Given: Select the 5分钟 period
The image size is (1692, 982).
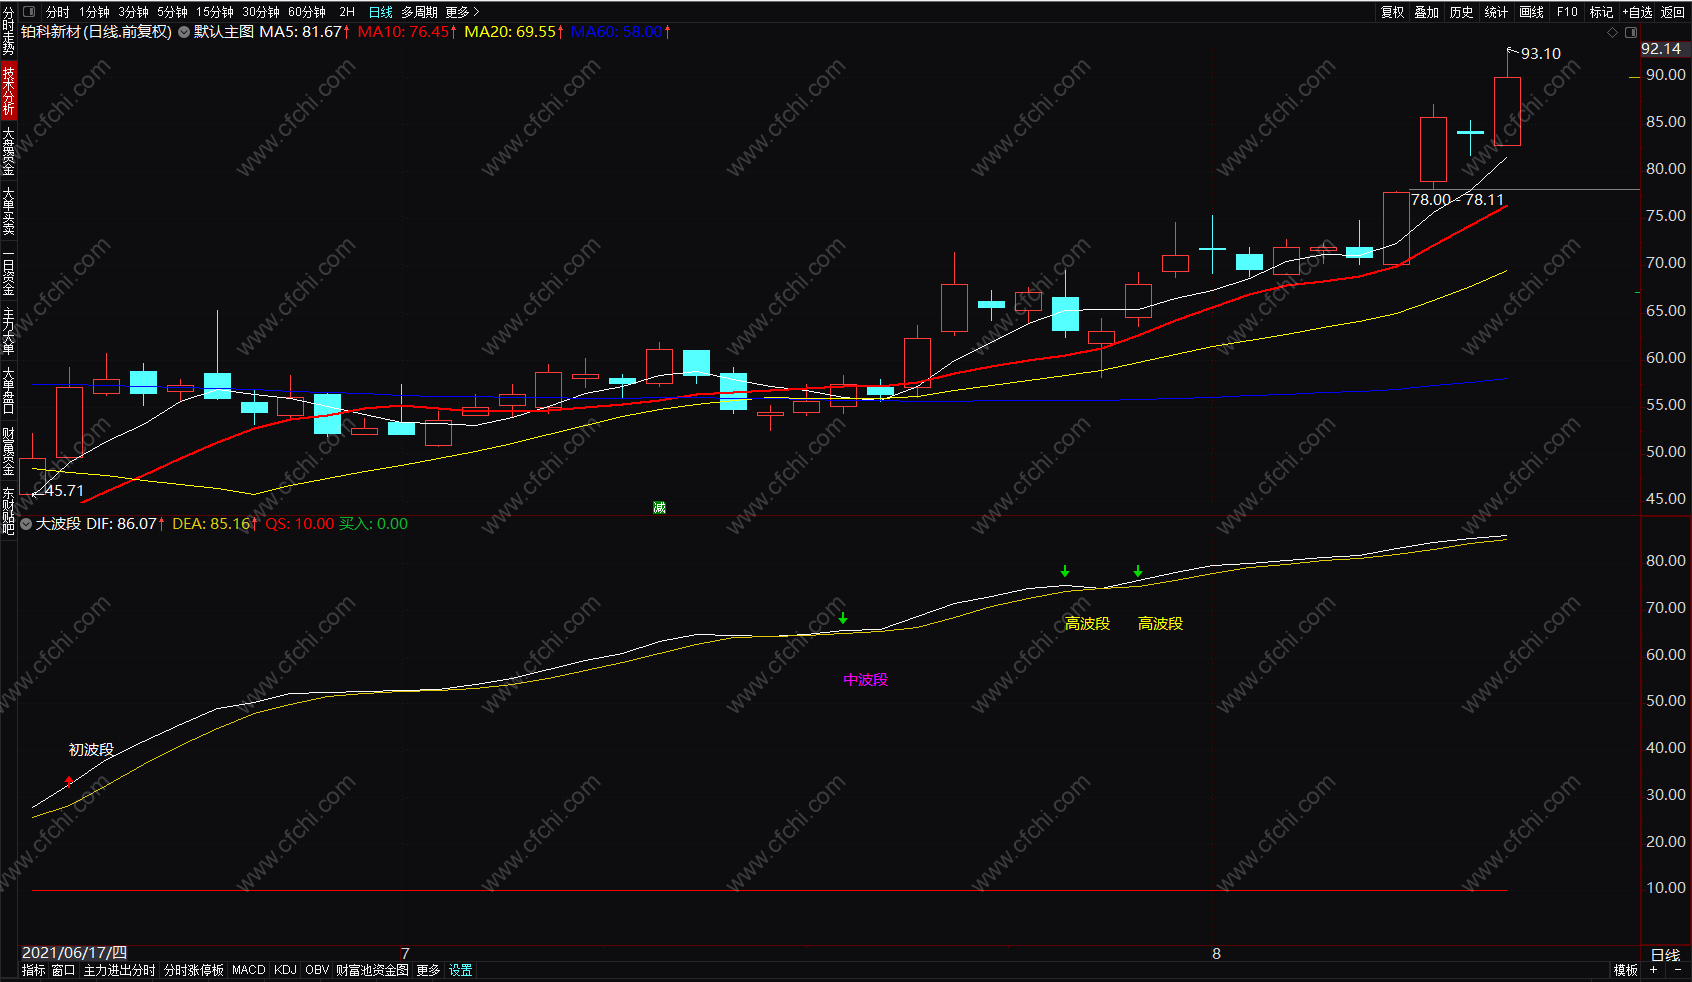Looking at the screenshot, I should click(172, 12).
